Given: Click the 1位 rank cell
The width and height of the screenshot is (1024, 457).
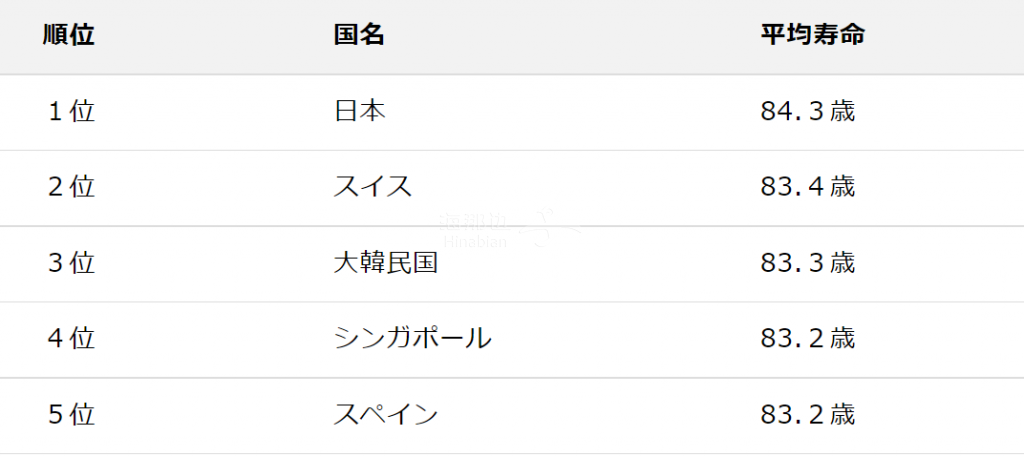Looking at the screenshot, I should pos(71,112).
